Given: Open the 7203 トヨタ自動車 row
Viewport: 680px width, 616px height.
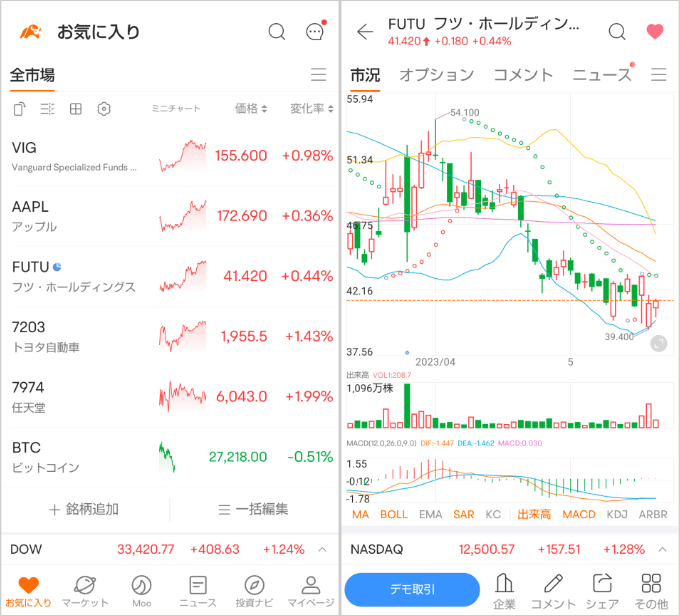Looking at the screenshot, I should click(x=170, y=337).
